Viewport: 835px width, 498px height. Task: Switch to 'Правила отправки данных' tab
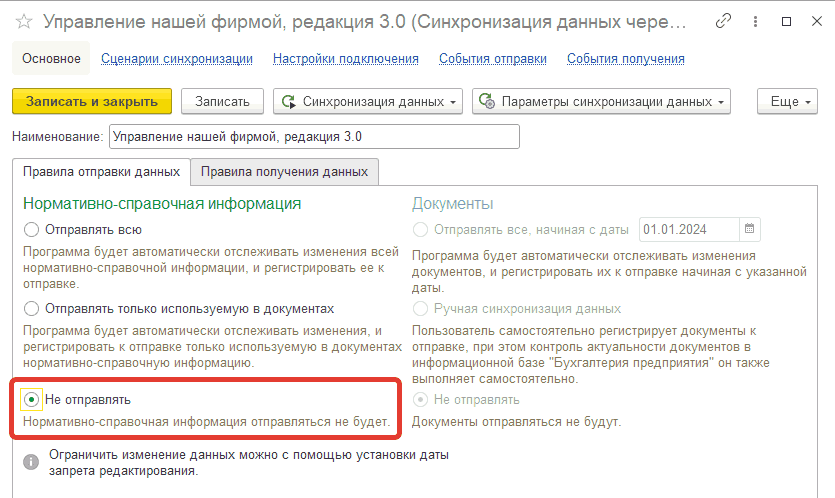101,172
